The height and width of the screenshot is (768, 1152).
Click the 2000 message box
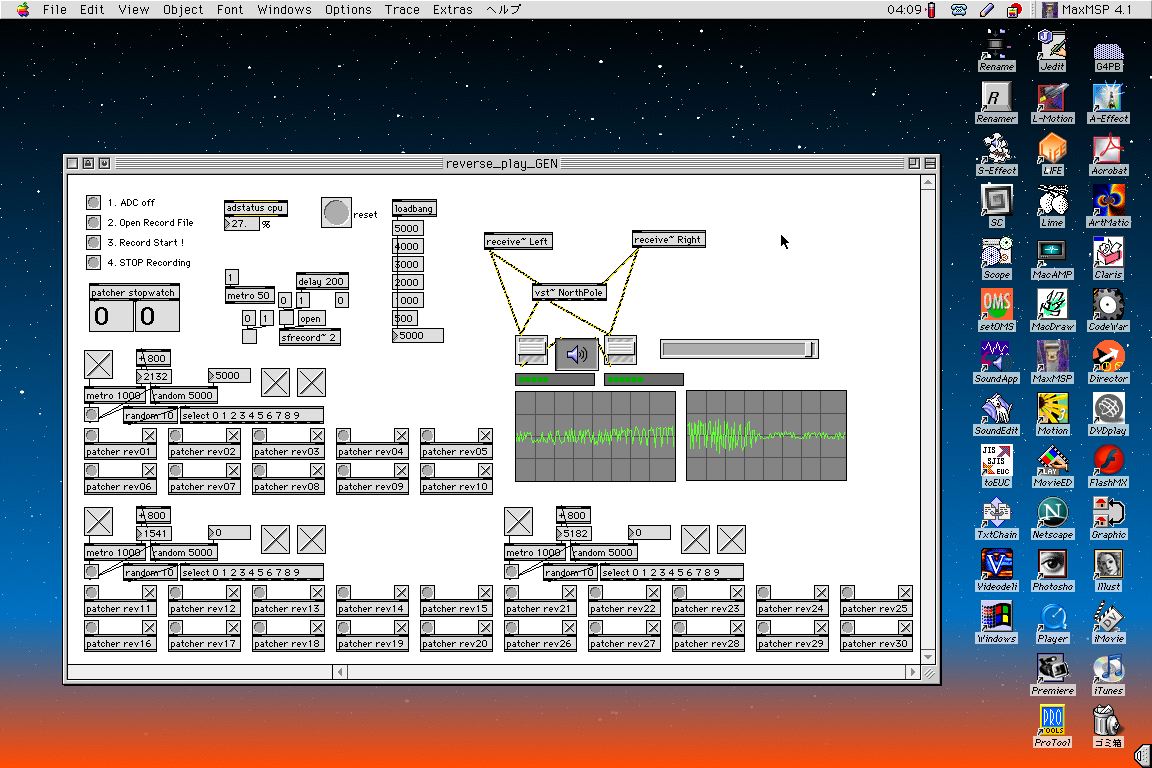tap(407, 282)
